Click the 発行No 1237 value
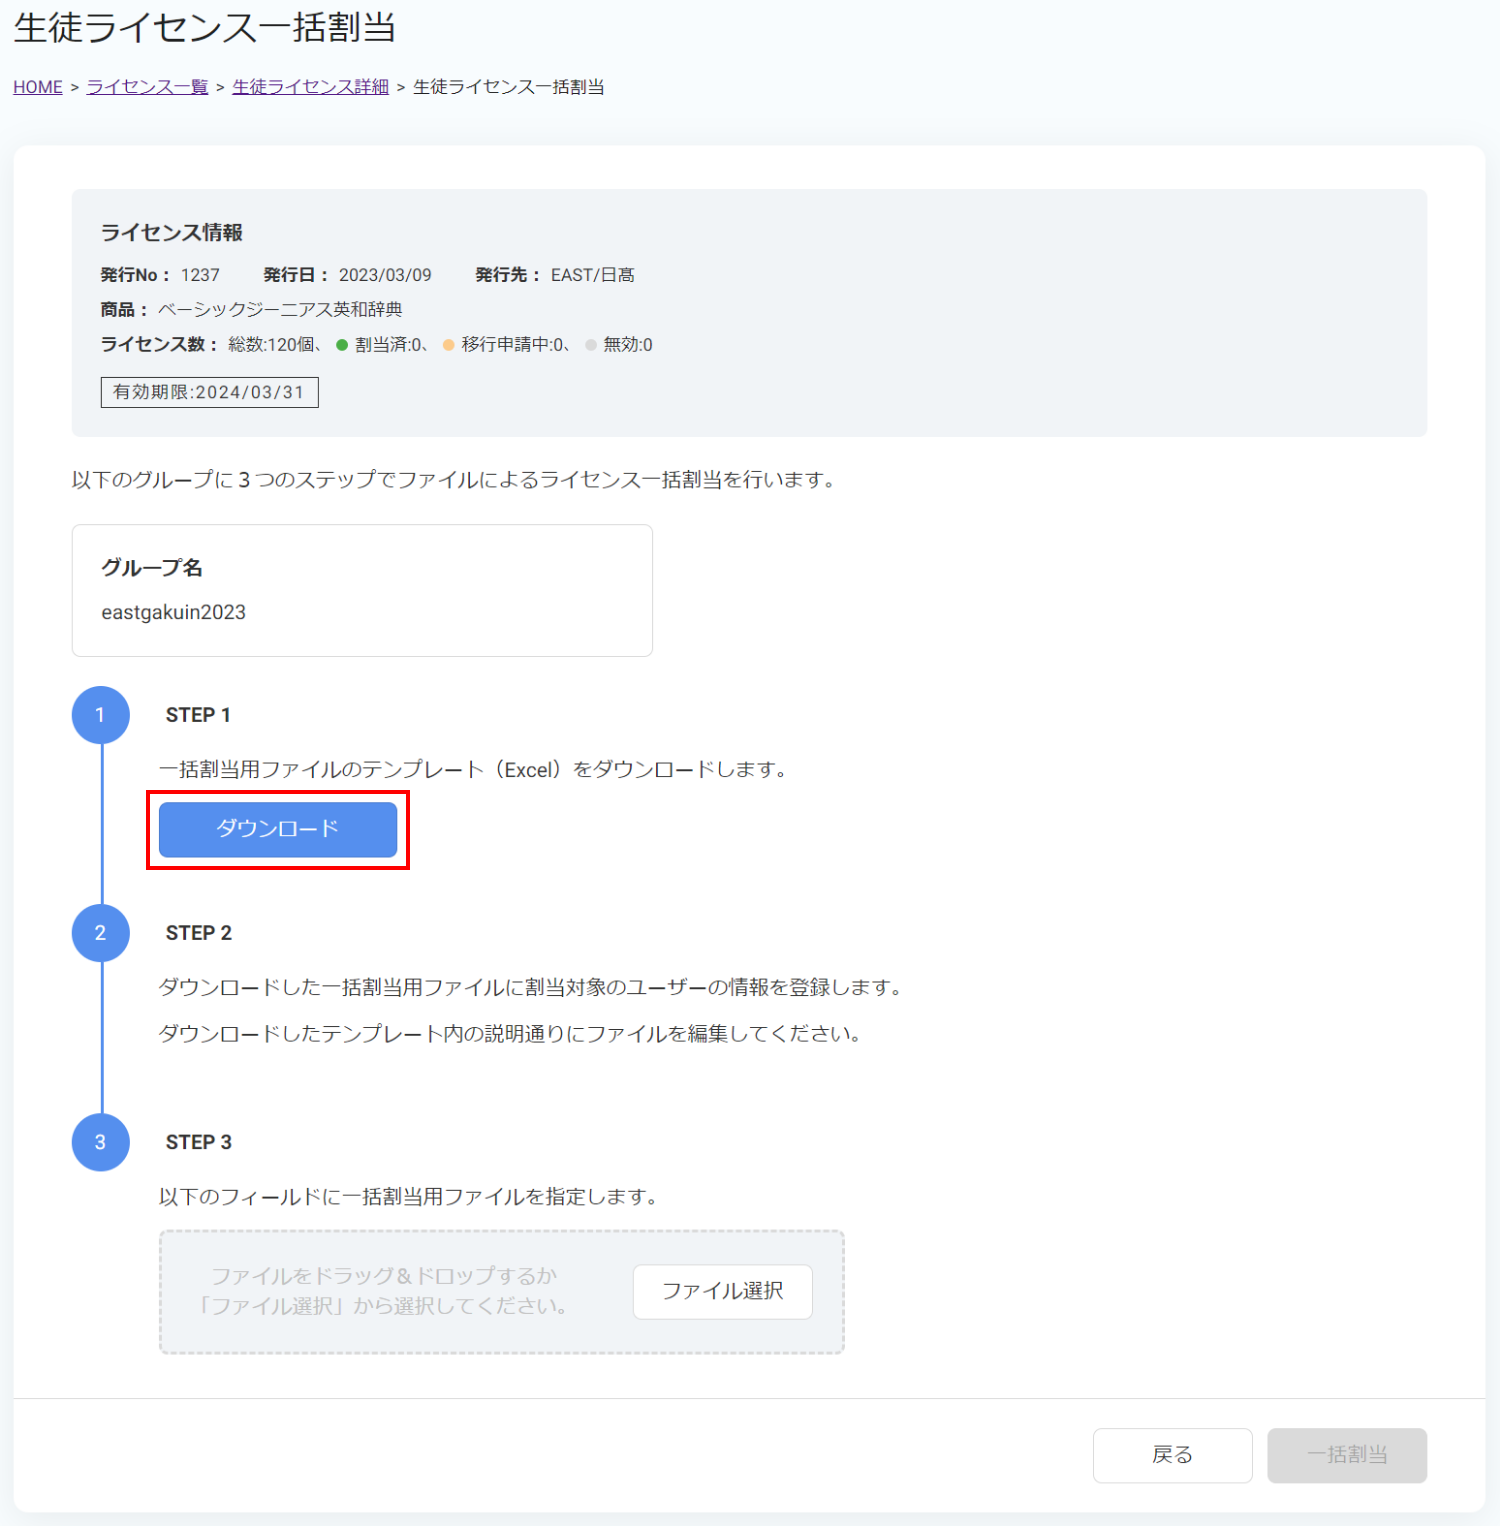Image resolution: width=1500 pixels, height=1526 pixels. tap(200, 275)
